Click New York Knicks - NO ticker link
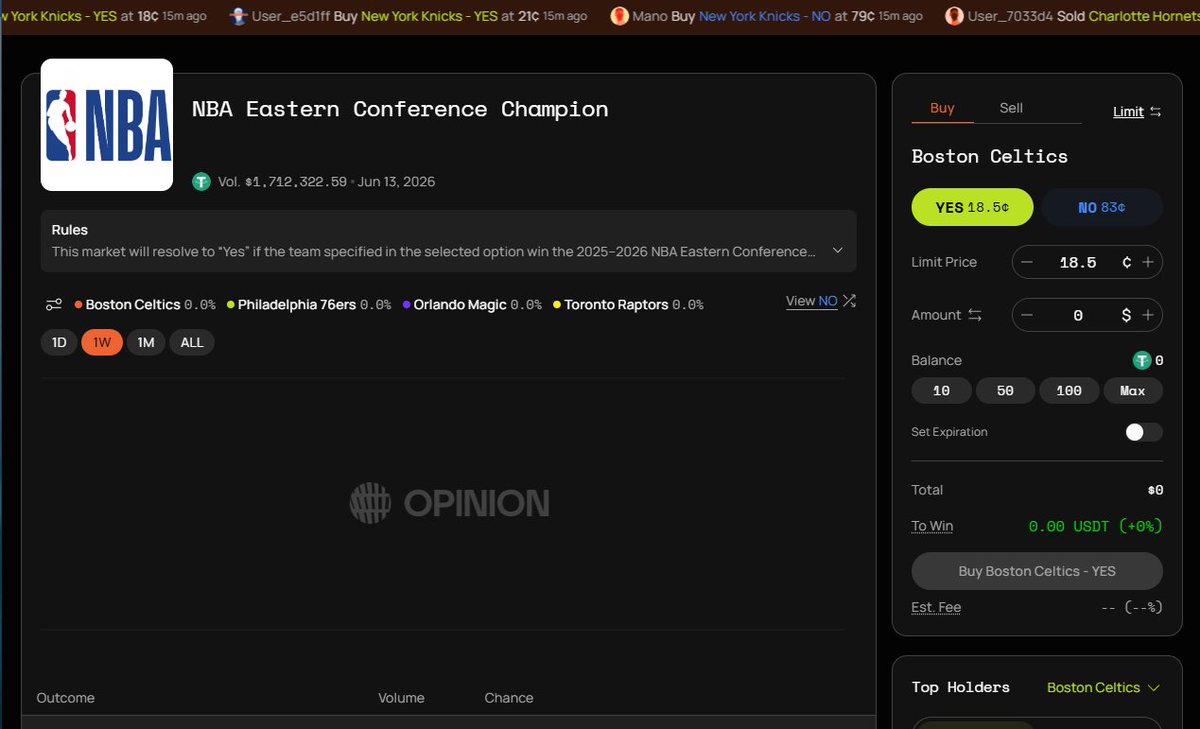The height and width of the screenshot is (729, 1200). 765,17
